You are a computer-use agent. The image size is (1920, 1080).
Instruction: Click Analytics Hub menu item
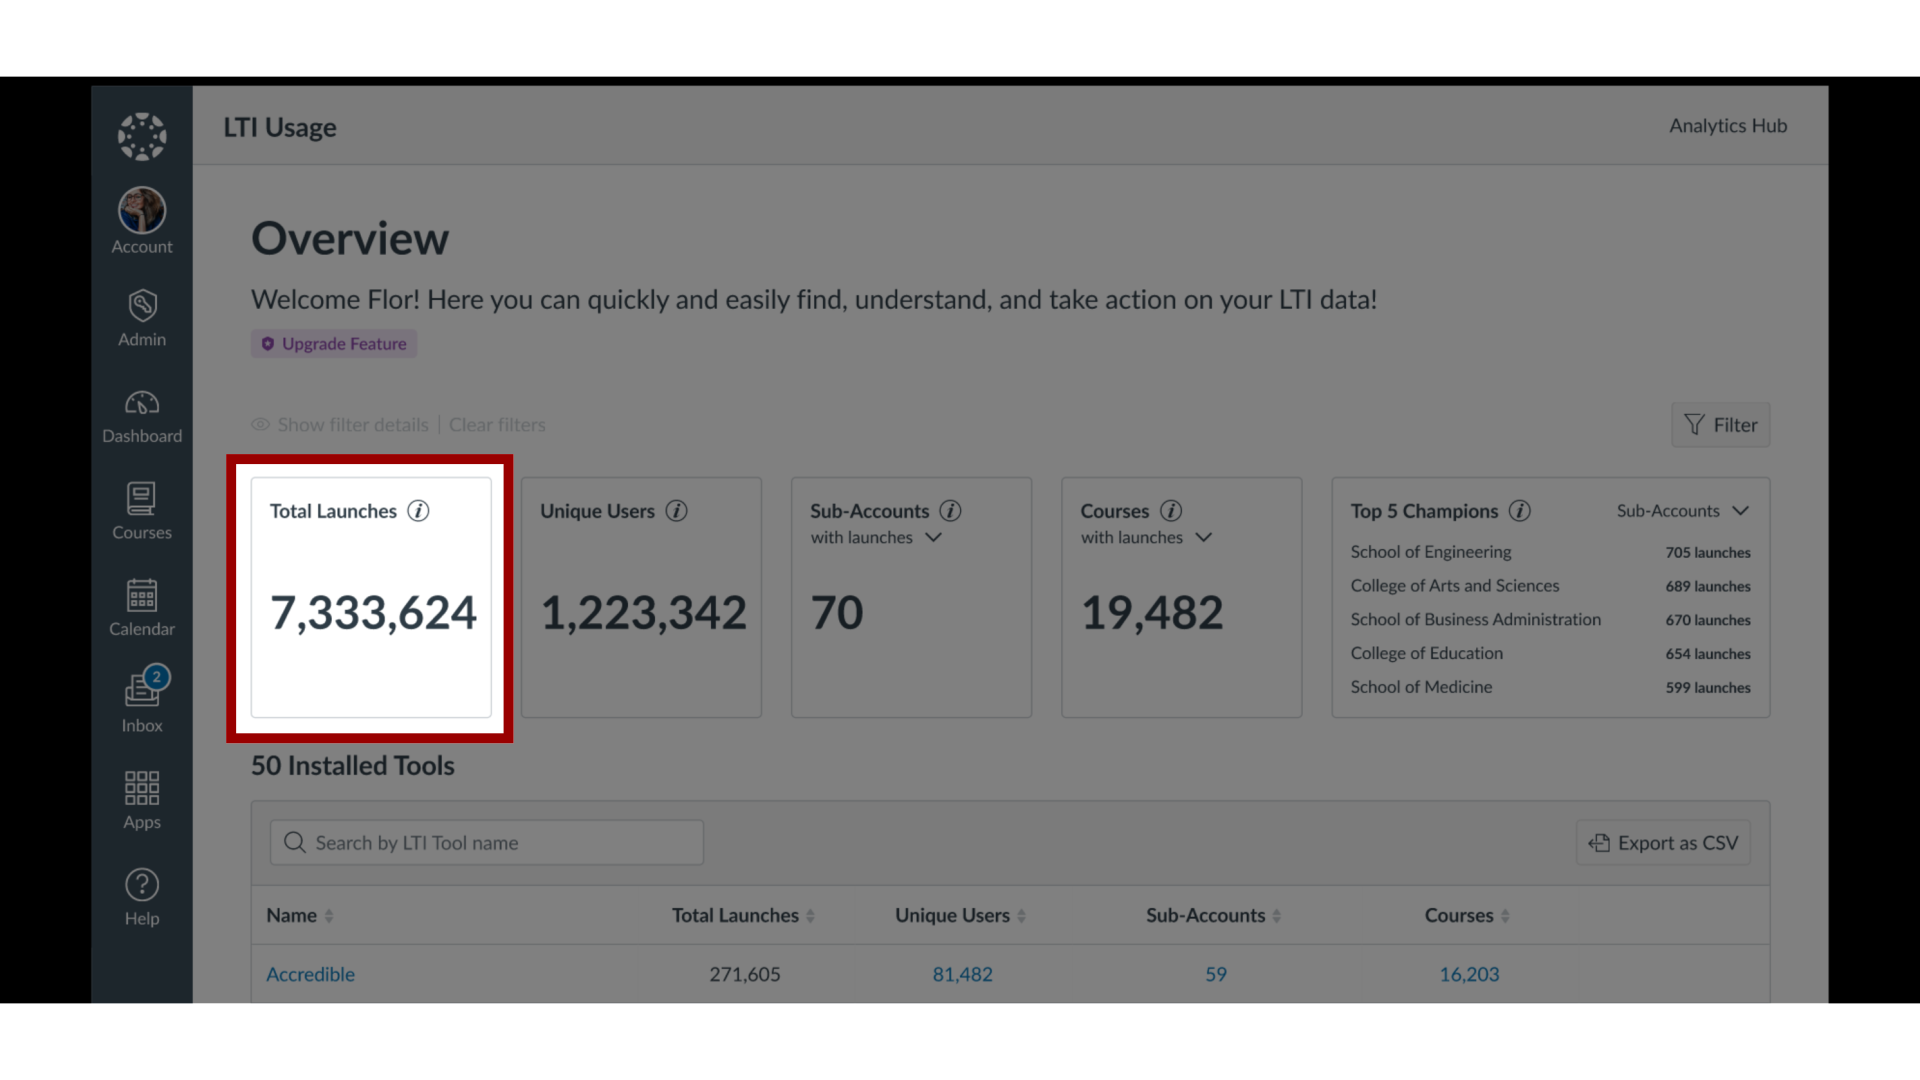coord(1727,125)
